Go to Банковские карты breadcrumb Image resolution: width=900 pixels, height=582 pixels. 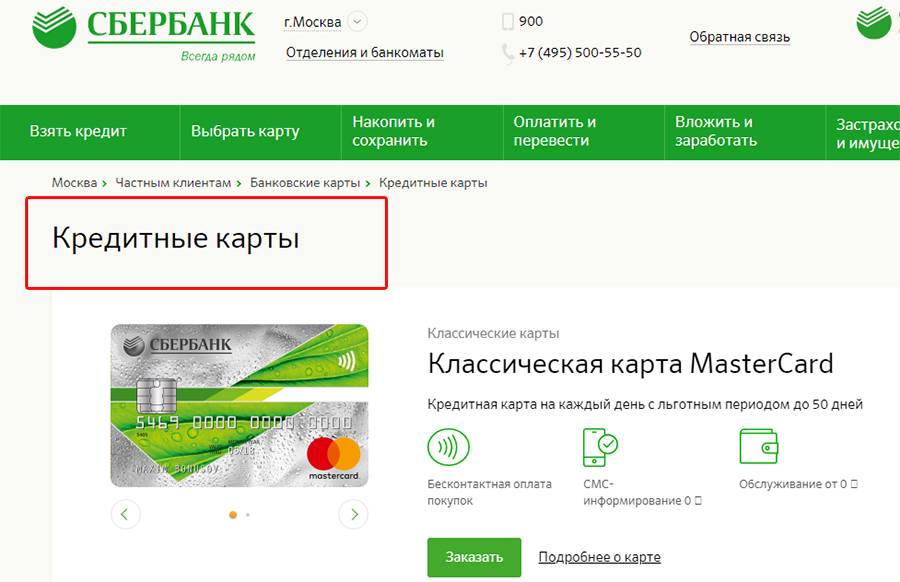click(305, 183)
